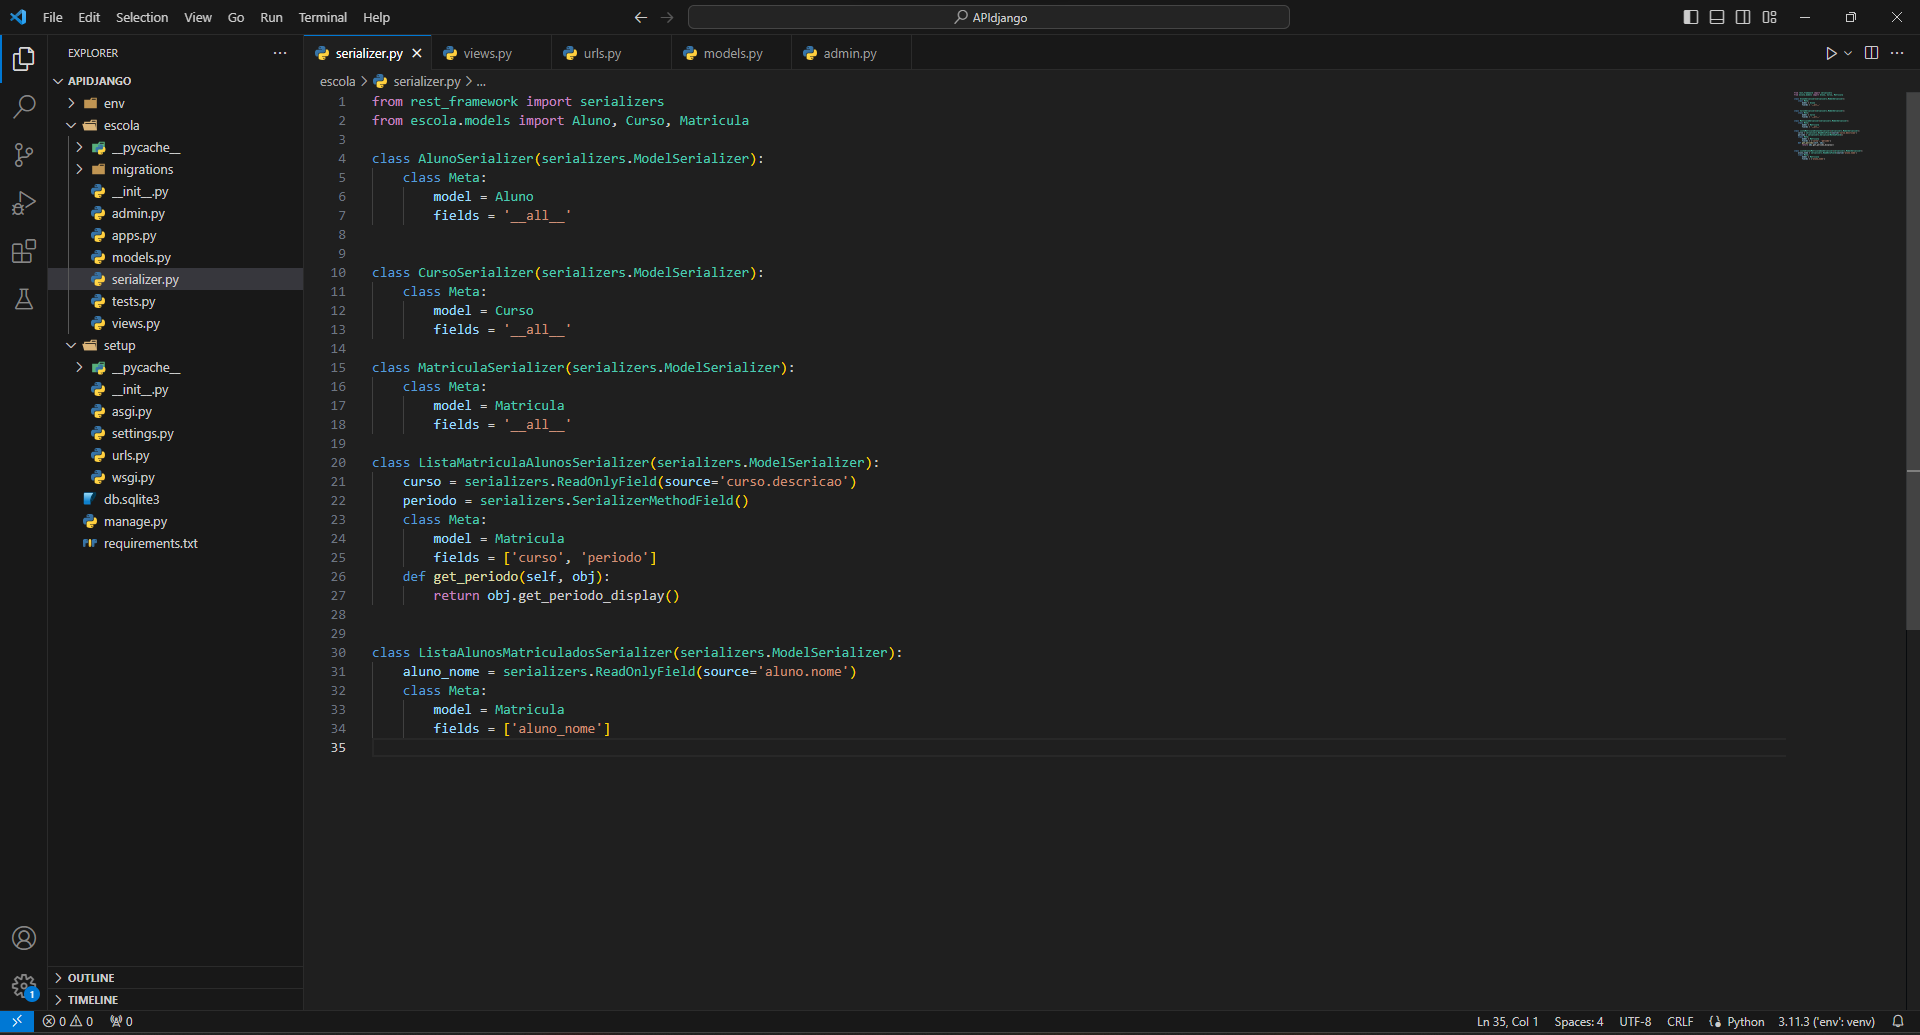
Task: Click the Run Python File play button
Action: pos(1831,53)
